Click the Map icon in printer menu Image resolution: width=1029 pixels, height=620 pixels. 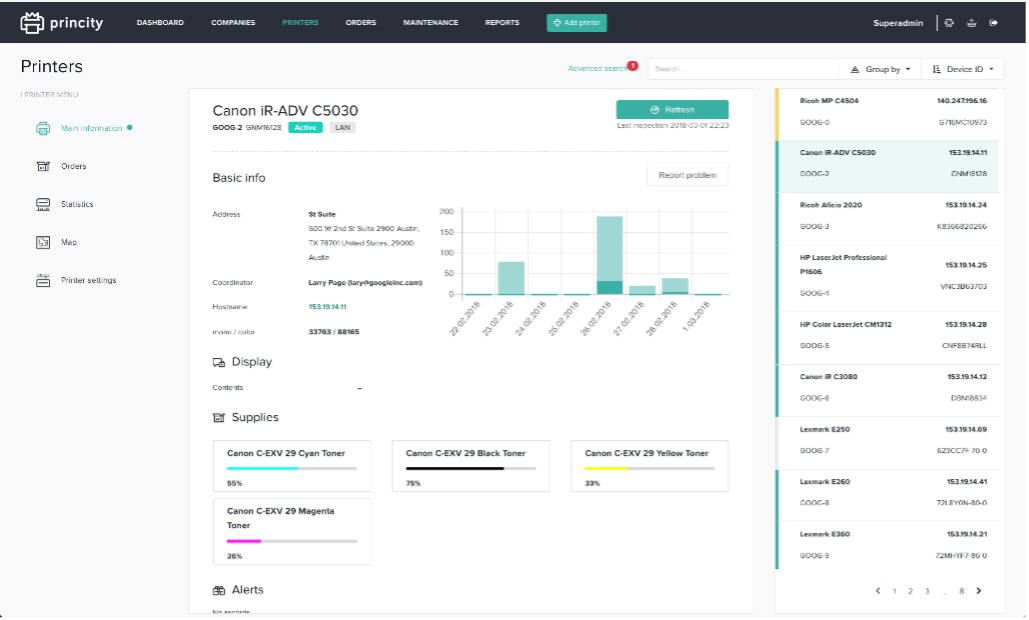click(43, 242)
